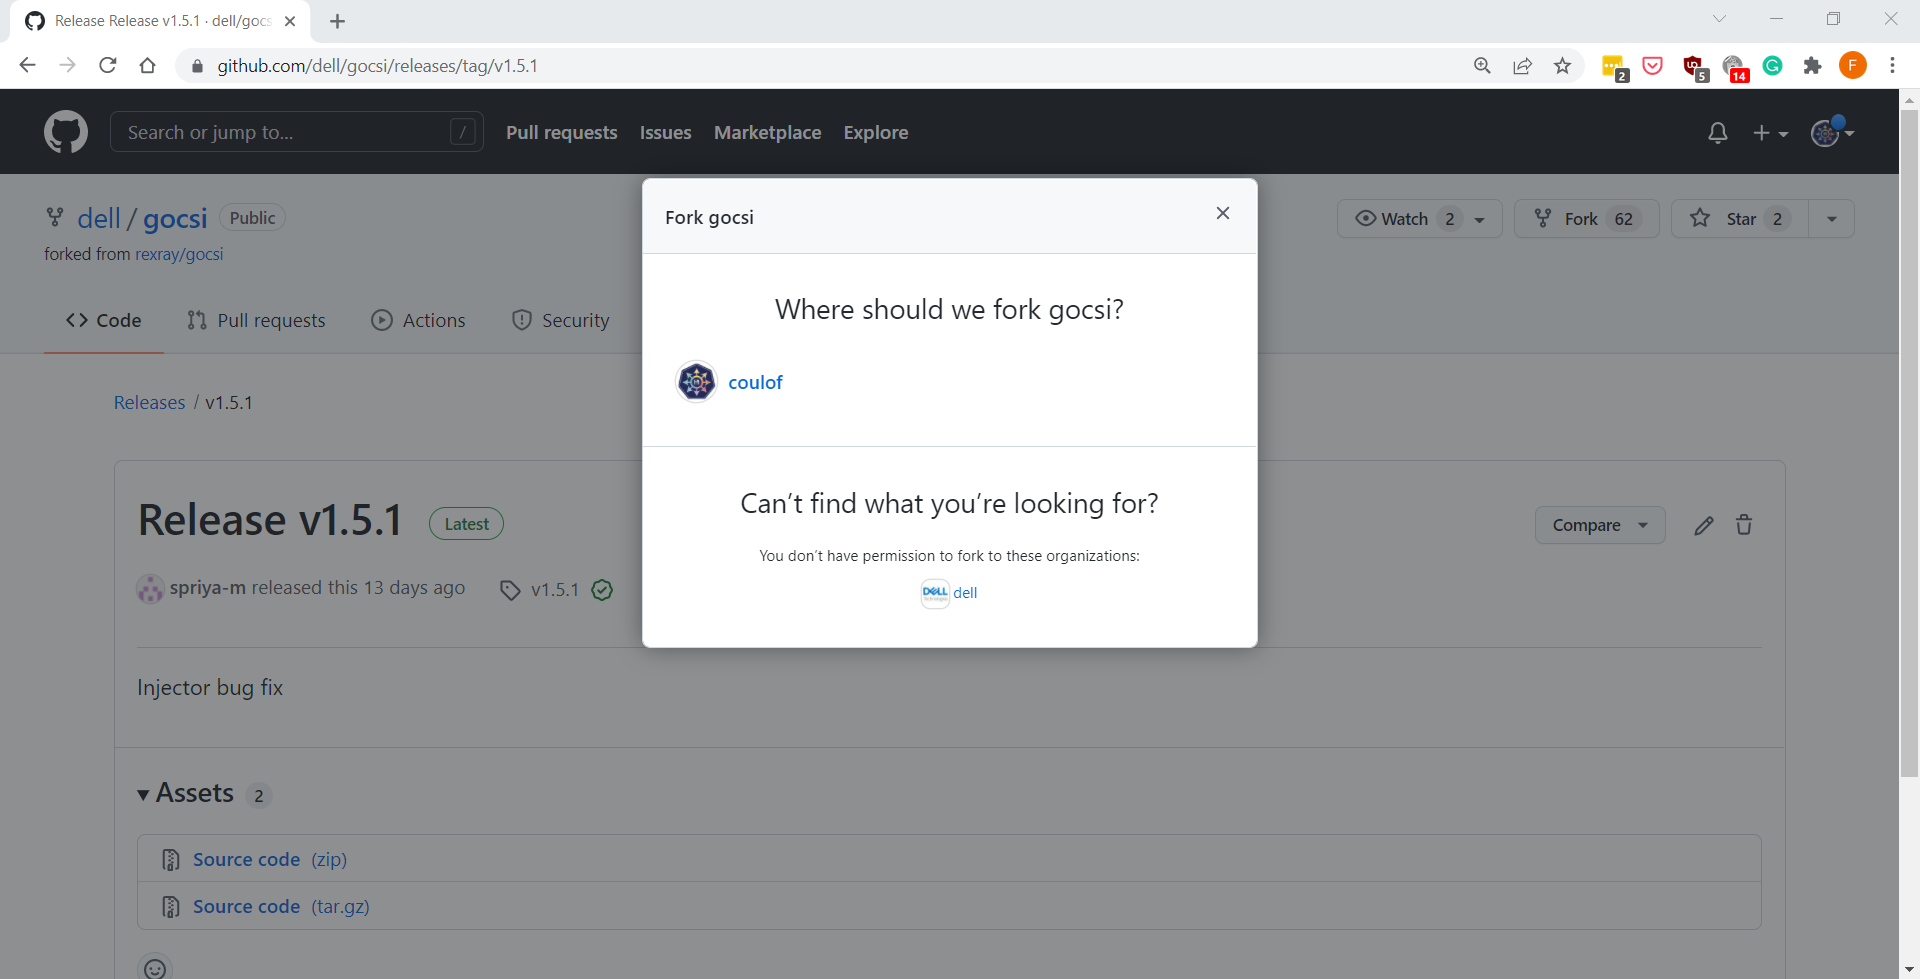Screen dimensions: 1920x979
Task: Add a reaction with the smiley icon
Action: click(155, 968)
